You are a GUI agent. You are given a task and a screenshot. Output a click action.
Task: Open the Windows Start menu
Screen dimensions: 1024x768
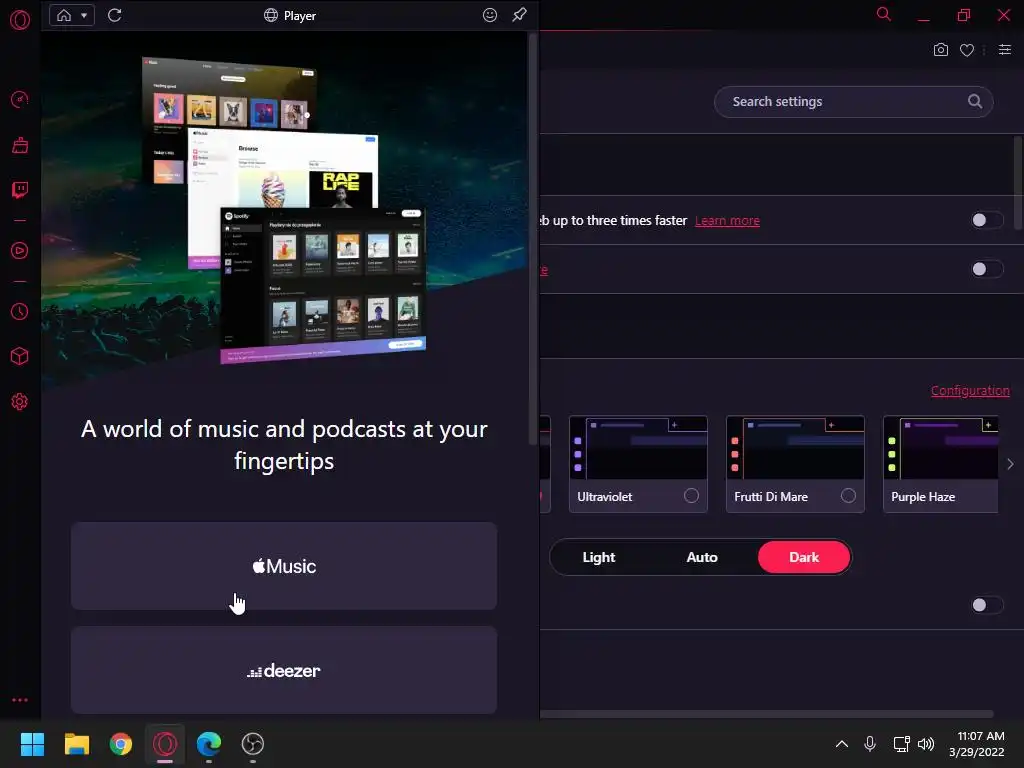tap(32, 744)
